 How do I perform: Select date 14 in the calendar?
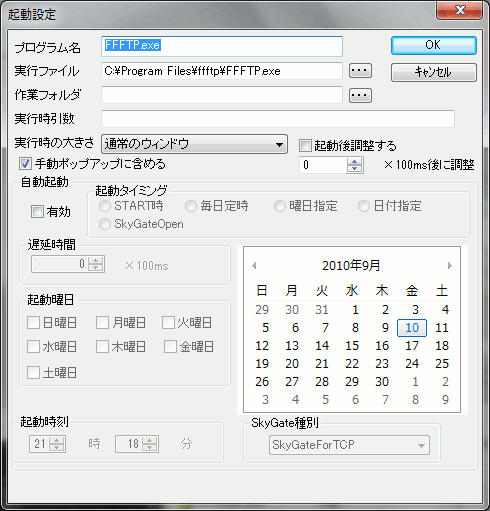(322, 346)
